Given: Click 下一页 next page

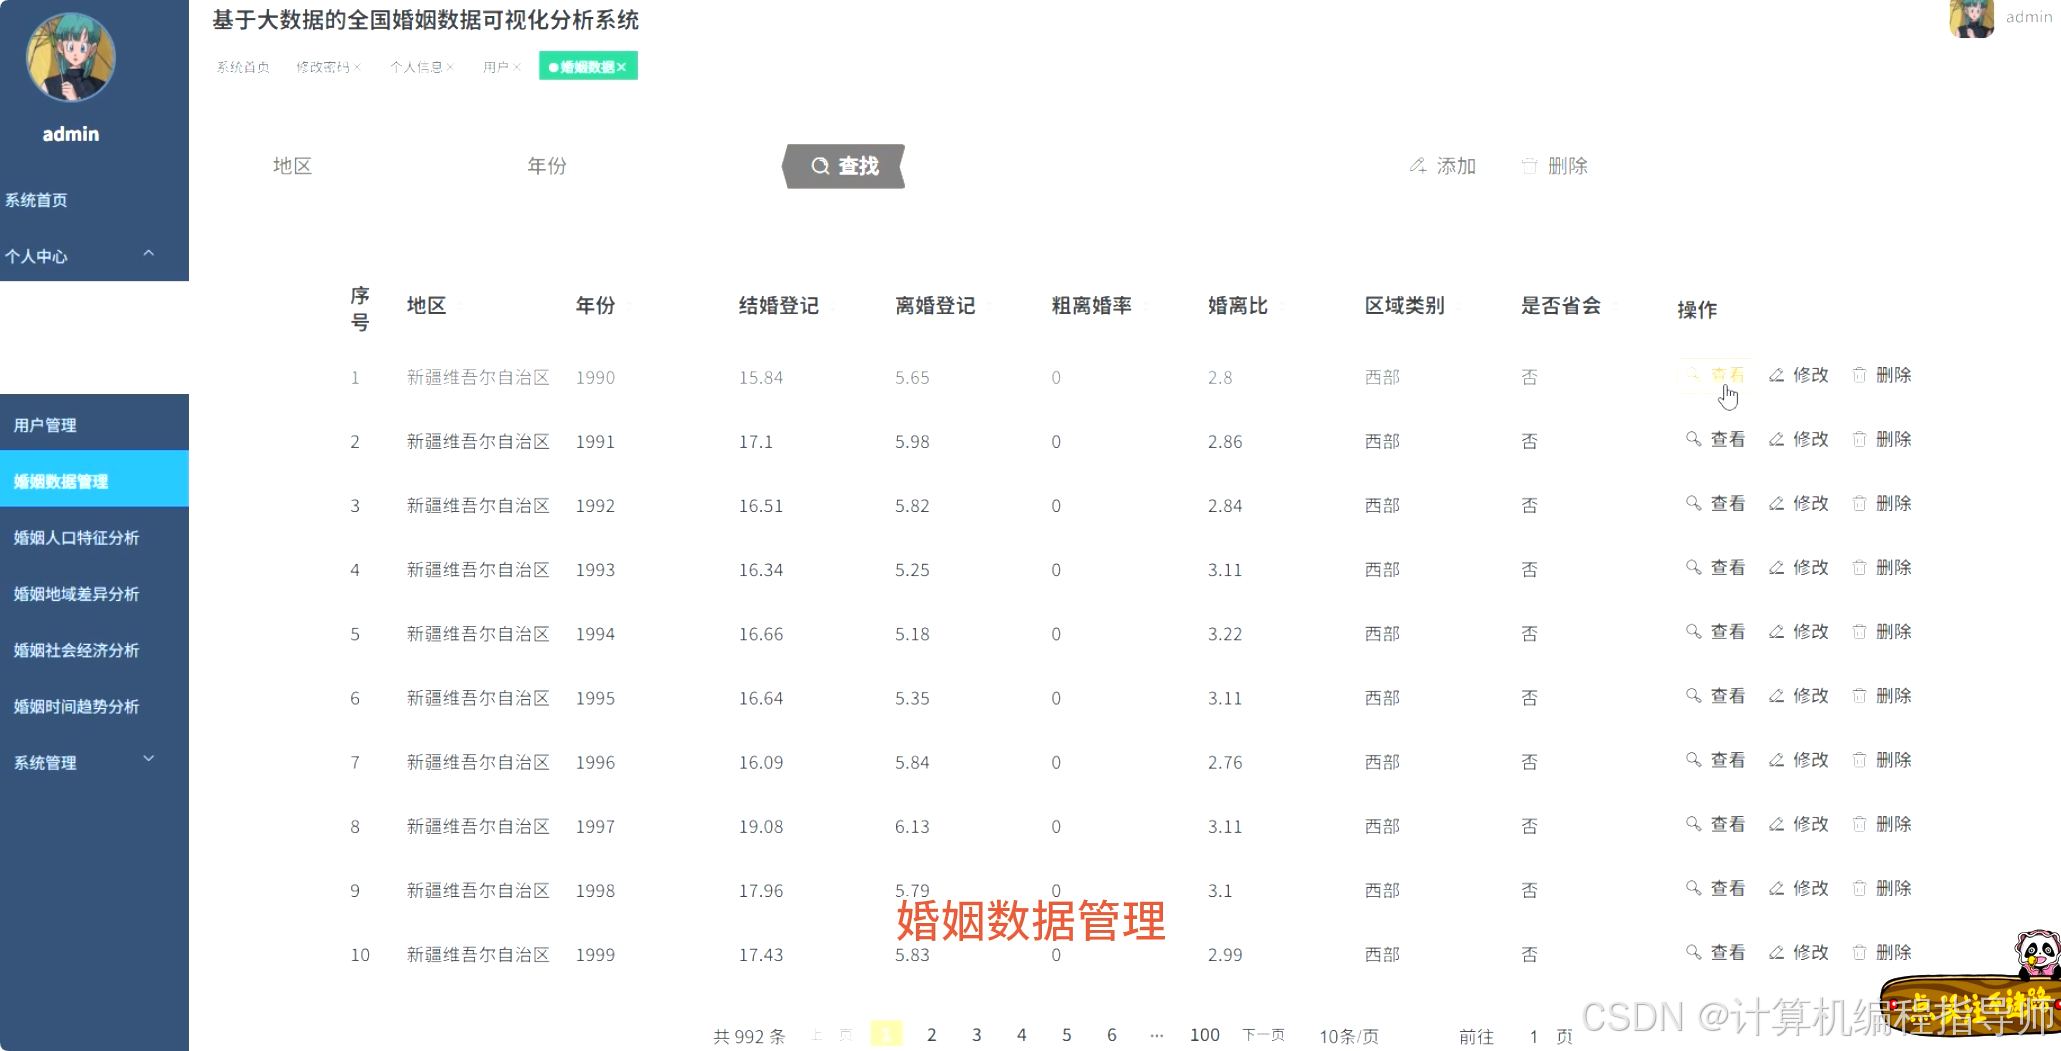Looking at the screenshot, I should pyautogui.click(x=1263, y=1035).
